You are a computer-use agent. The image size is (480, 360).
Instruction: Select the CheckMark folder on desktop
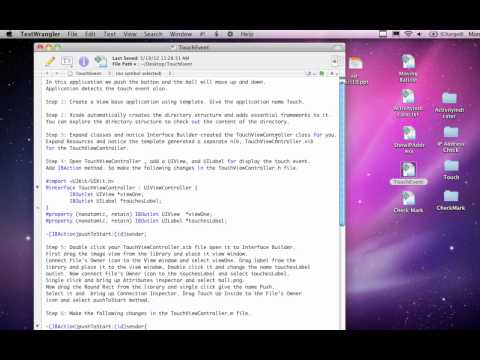451,200
